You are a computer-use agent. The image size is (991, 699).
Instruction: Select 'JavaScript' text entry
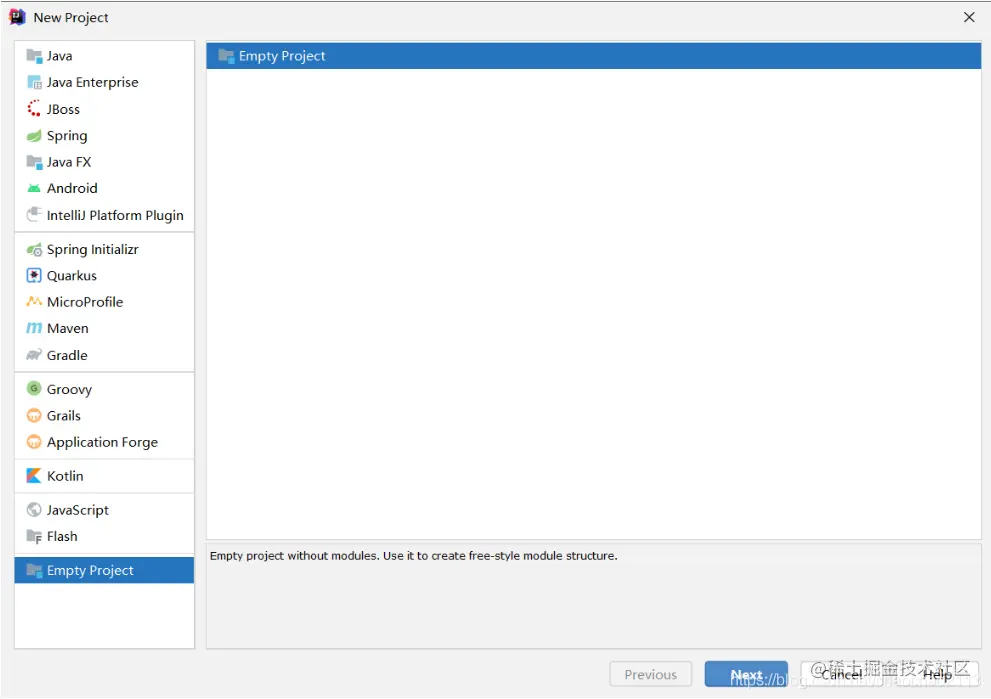(78, 510)
